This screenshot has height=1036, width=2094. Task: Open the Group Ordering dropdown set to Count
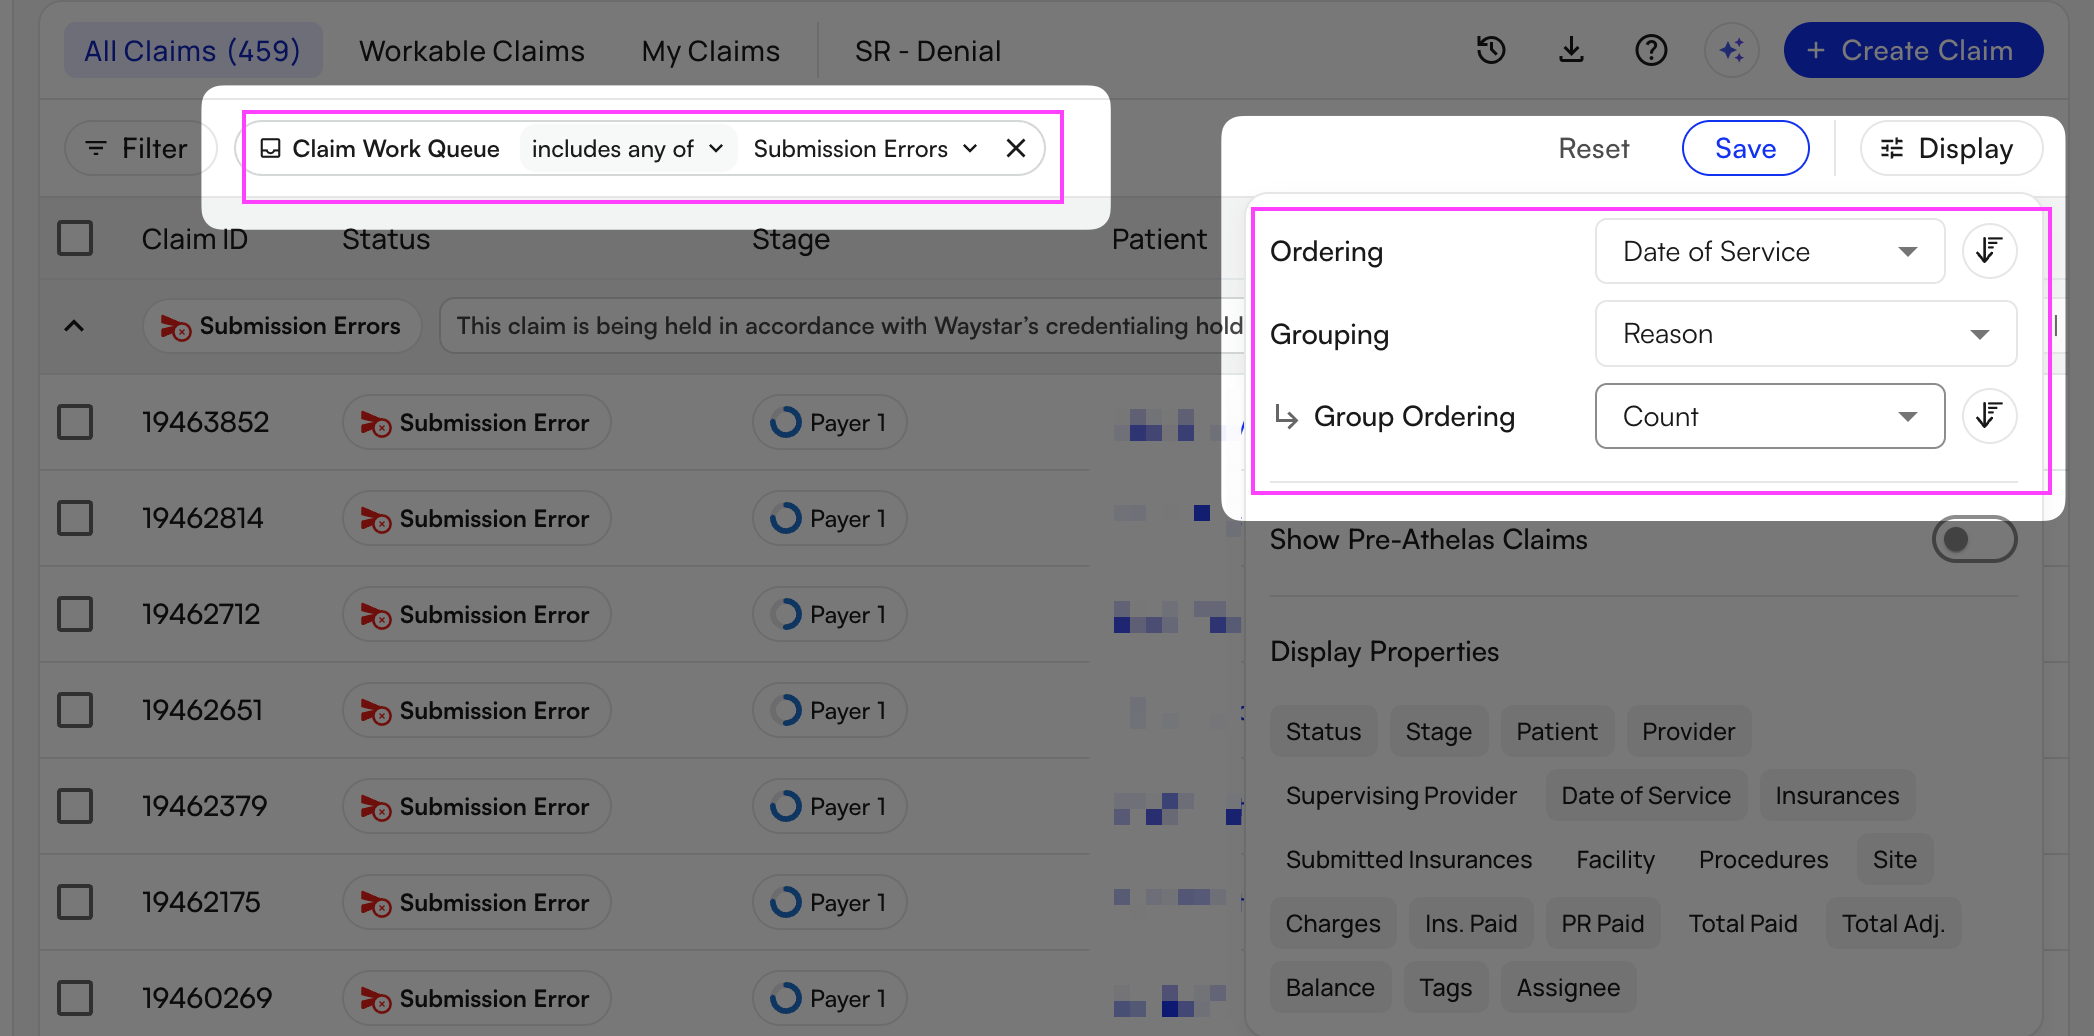[1769, 416]
